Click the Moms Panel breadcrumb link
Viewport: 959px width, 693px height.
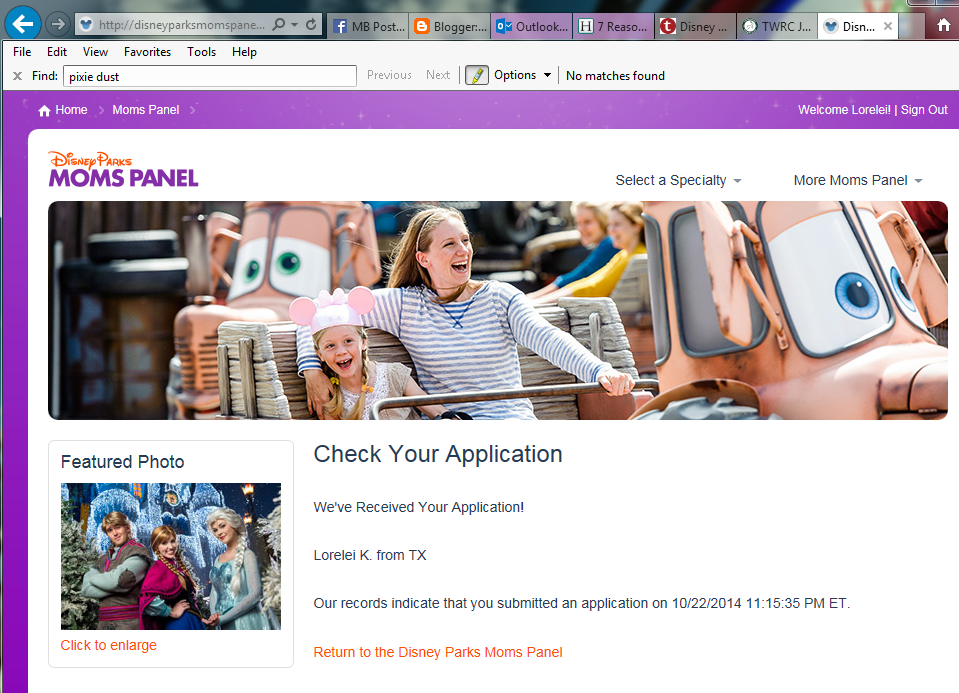pos(146,110)
